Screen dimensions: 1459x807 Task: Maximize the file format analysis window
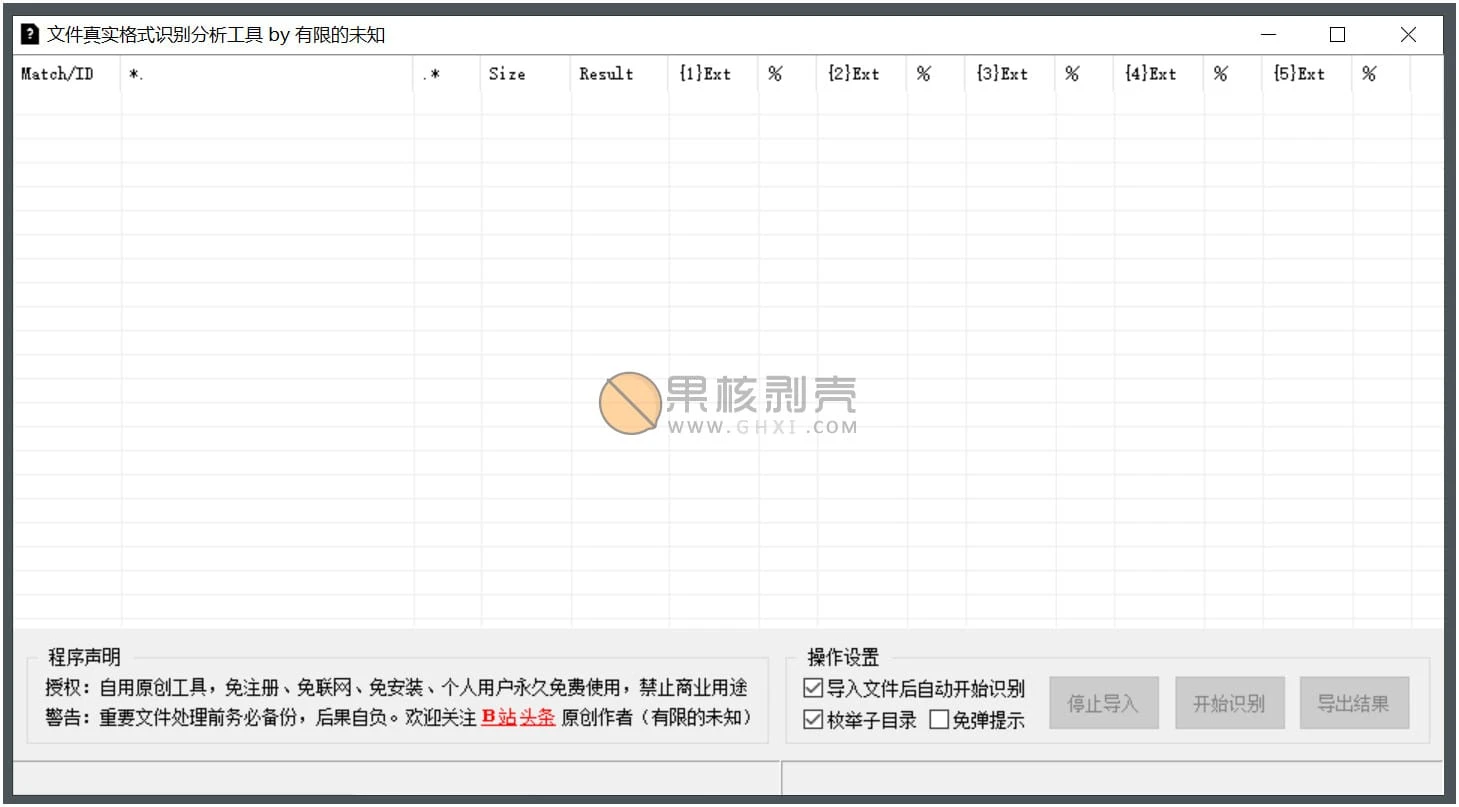pyautogui.click(x=1338, y=35)
